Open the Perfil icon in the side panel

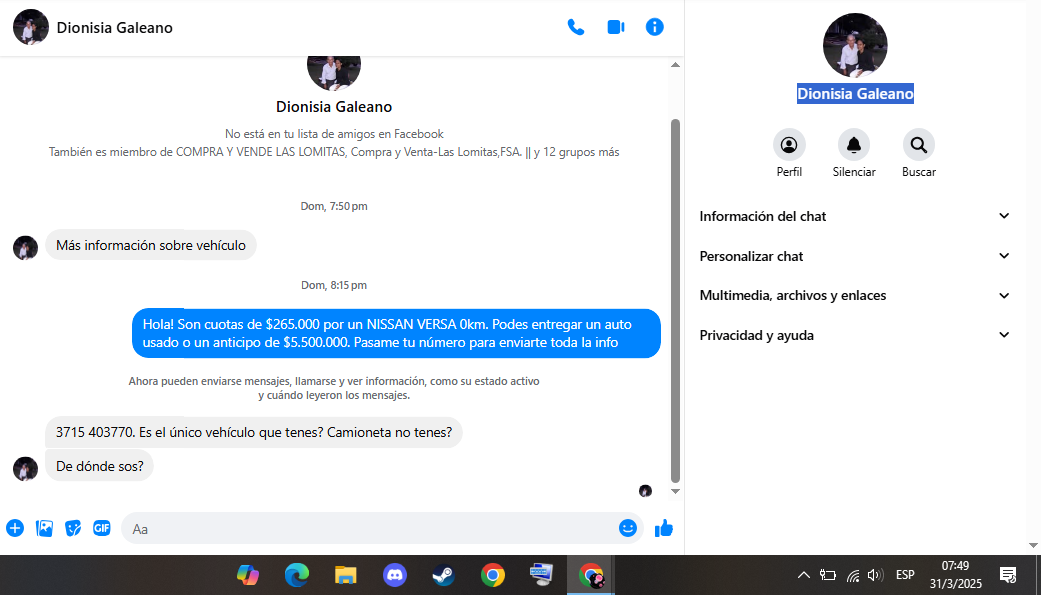coord(789,145)
